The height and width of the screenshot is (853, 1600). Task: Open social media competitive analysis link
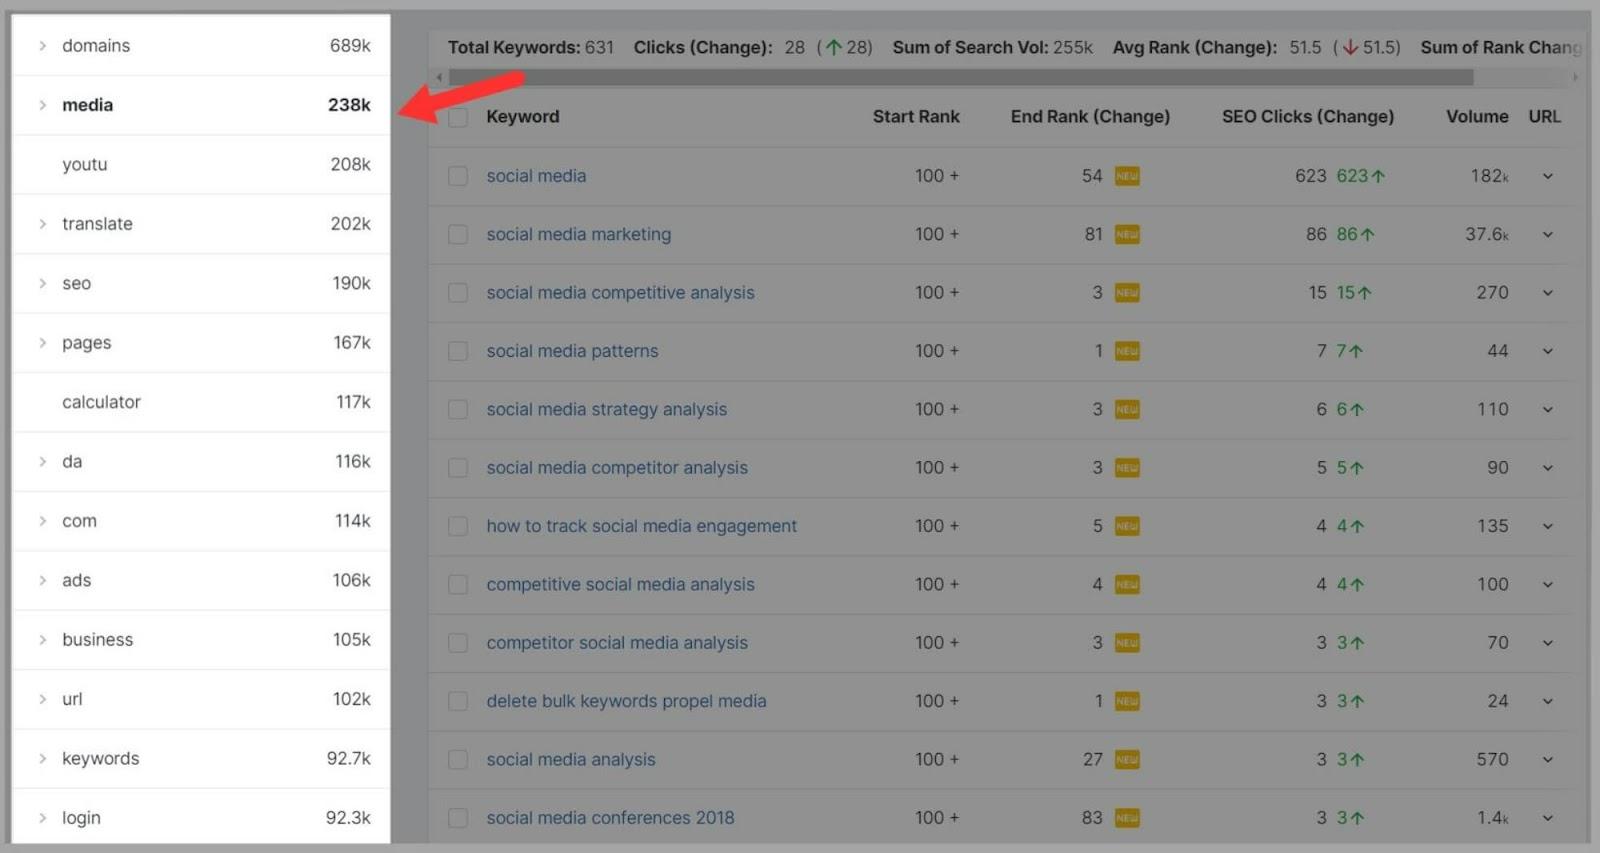pos(620,293)
